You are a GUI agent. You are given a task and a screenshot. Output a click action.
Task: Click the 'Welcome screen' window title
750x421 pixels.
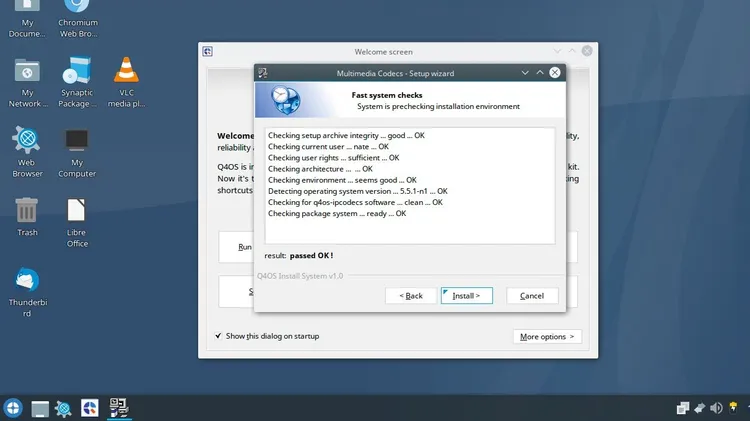pyautogui.click(x=384, y=52)
